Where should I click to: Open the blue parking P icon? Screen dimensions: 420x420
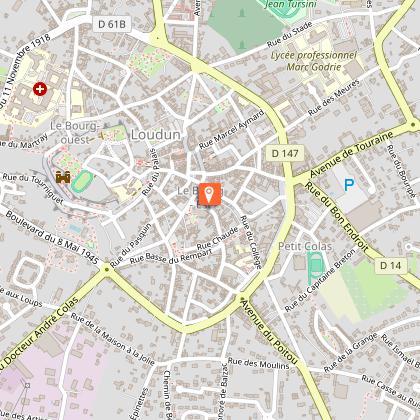[x=349, y=185]
